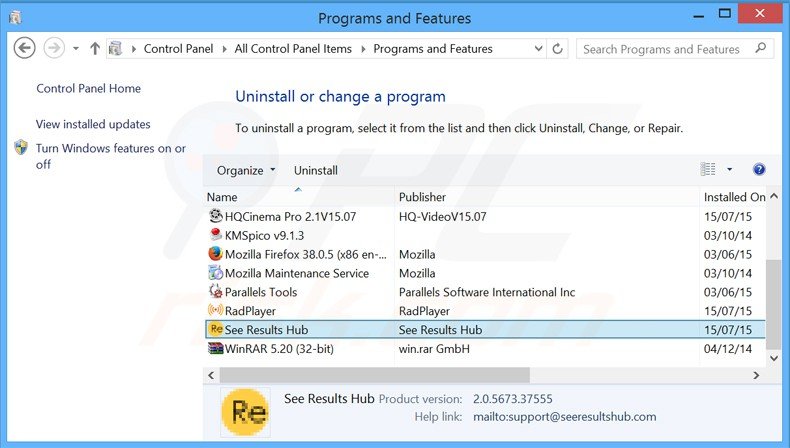This screenshot has width=790, height=448.
Task: Click publisher HQ-VideoV15.07 cell
Action: [x=443, y=217]
